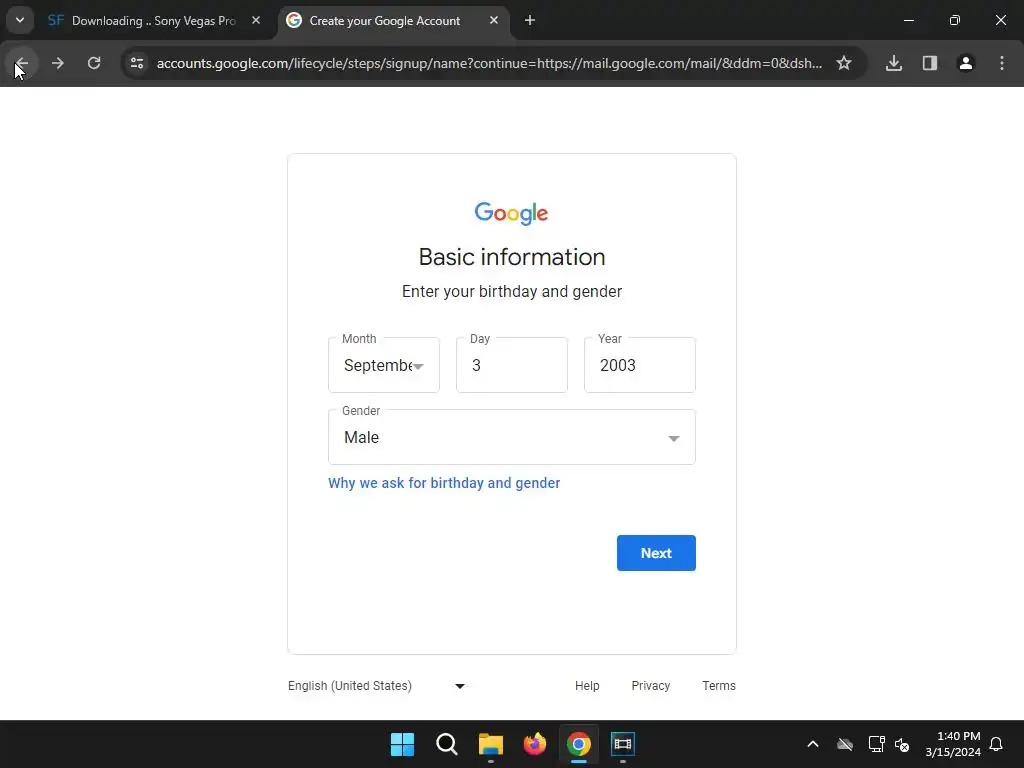Open the clock showing 1:40 PM
This screenshot has height=768, width=1024.
953,744
